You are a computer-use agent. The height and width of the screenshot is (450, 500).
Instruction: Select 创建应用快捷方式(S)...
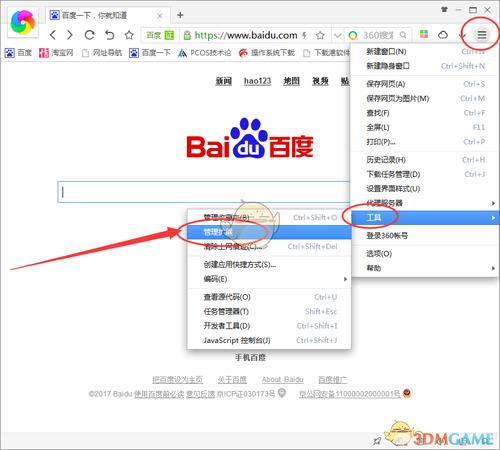269,264
